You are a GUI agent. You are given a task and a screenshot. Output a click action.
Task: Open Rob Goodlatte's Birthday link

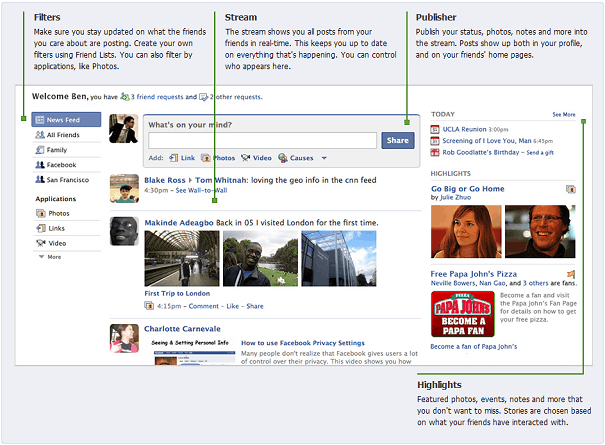tap(481, 152)
